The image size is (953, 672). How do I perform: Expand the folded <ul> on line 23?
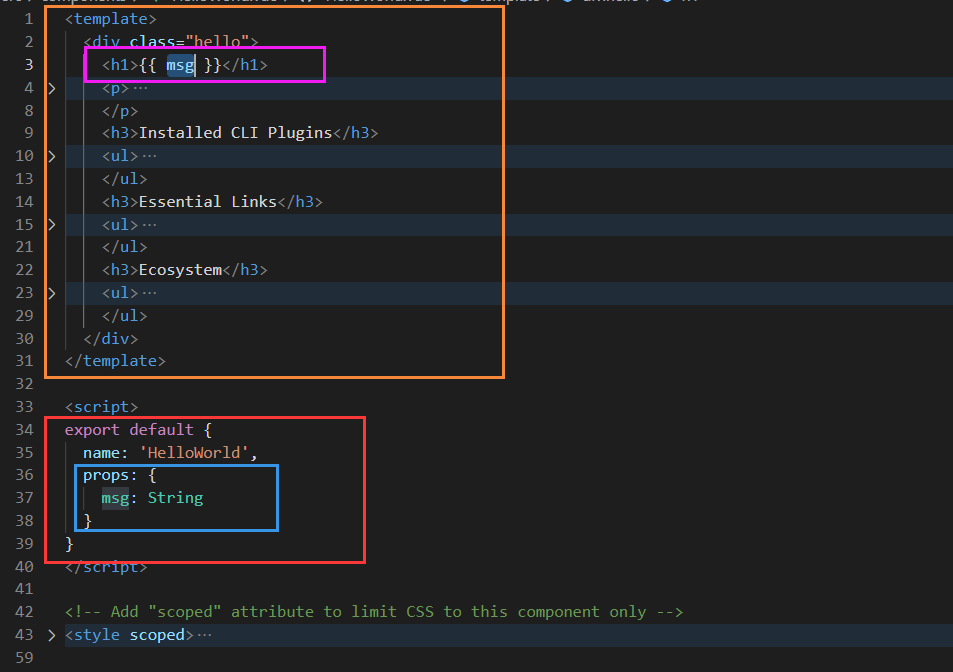click(x=52, y=293)
